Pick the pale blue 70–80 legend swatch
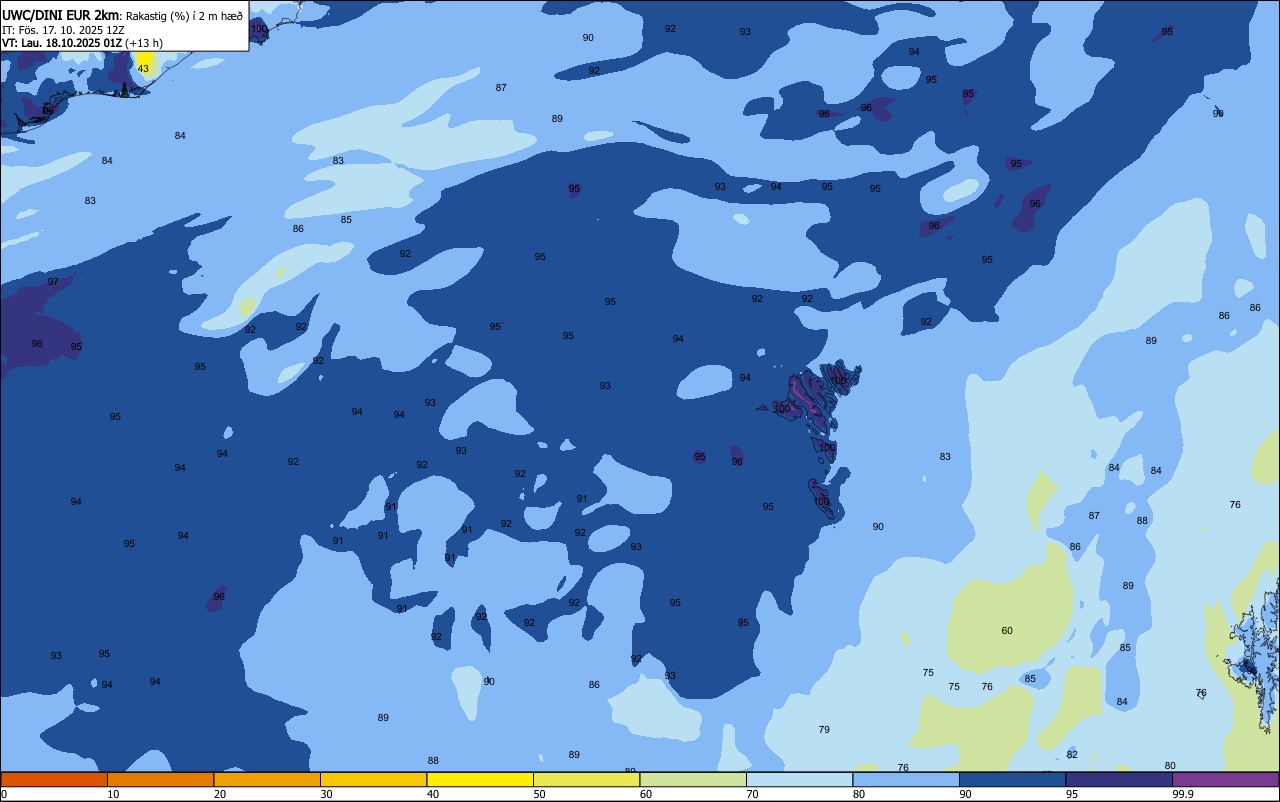The width and height of the screenshot is (1280, 802). pyautogui.click(x=799, y=779)
